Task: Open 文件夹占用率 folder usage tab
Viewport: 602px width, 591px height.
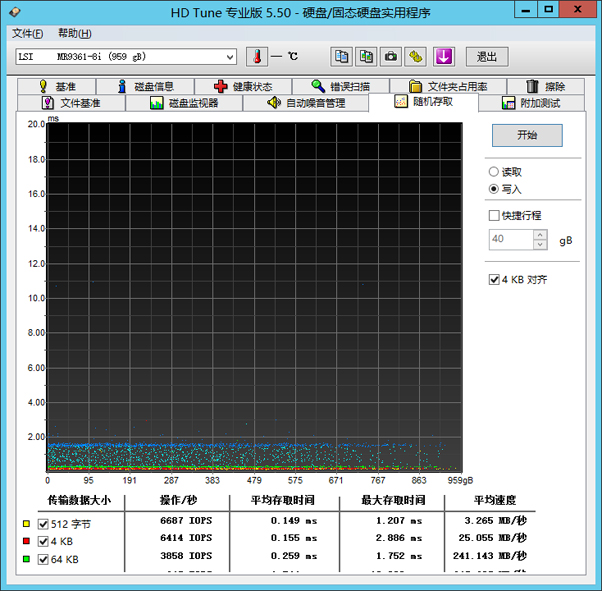Action: tap(448, 86)
